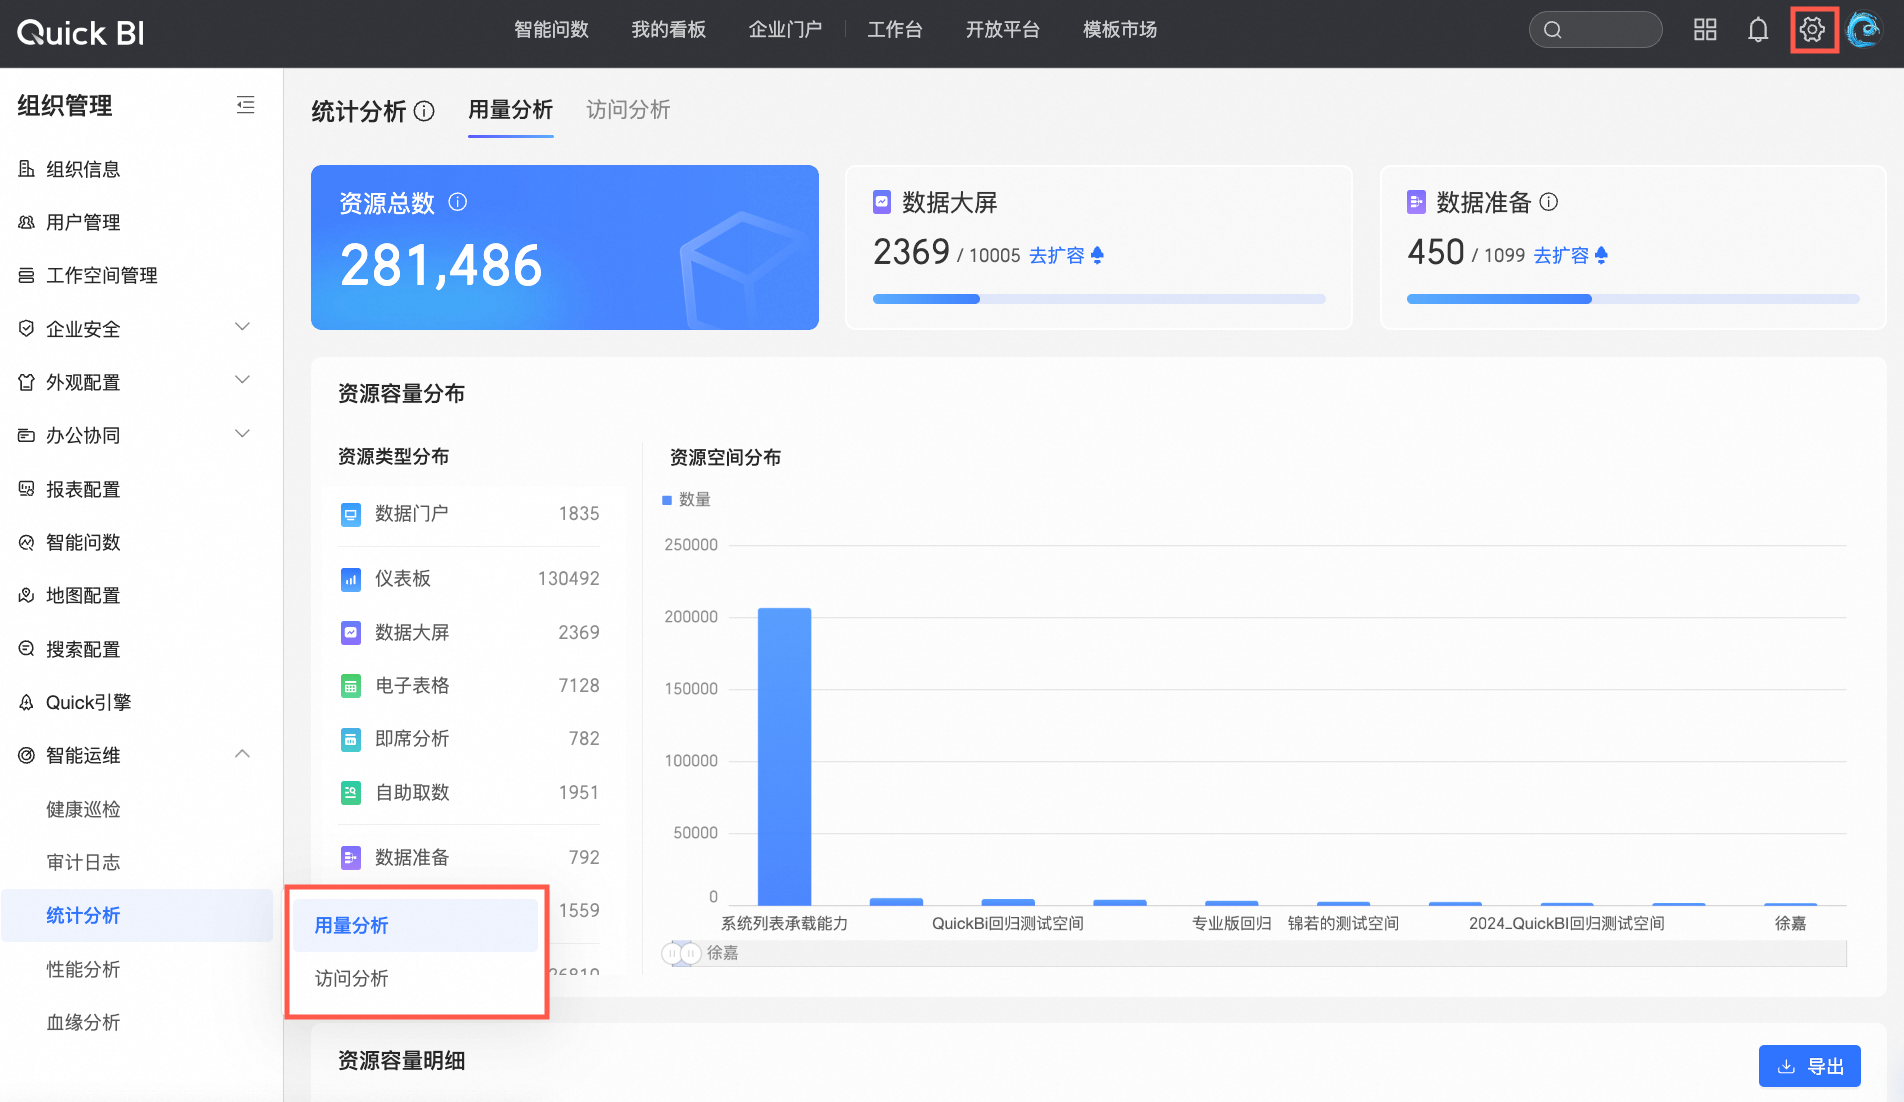The height and width of the screenshot is (1102, 1904).
Task: Toggle the 数量 legend item in chart
Action: (686, 499)
